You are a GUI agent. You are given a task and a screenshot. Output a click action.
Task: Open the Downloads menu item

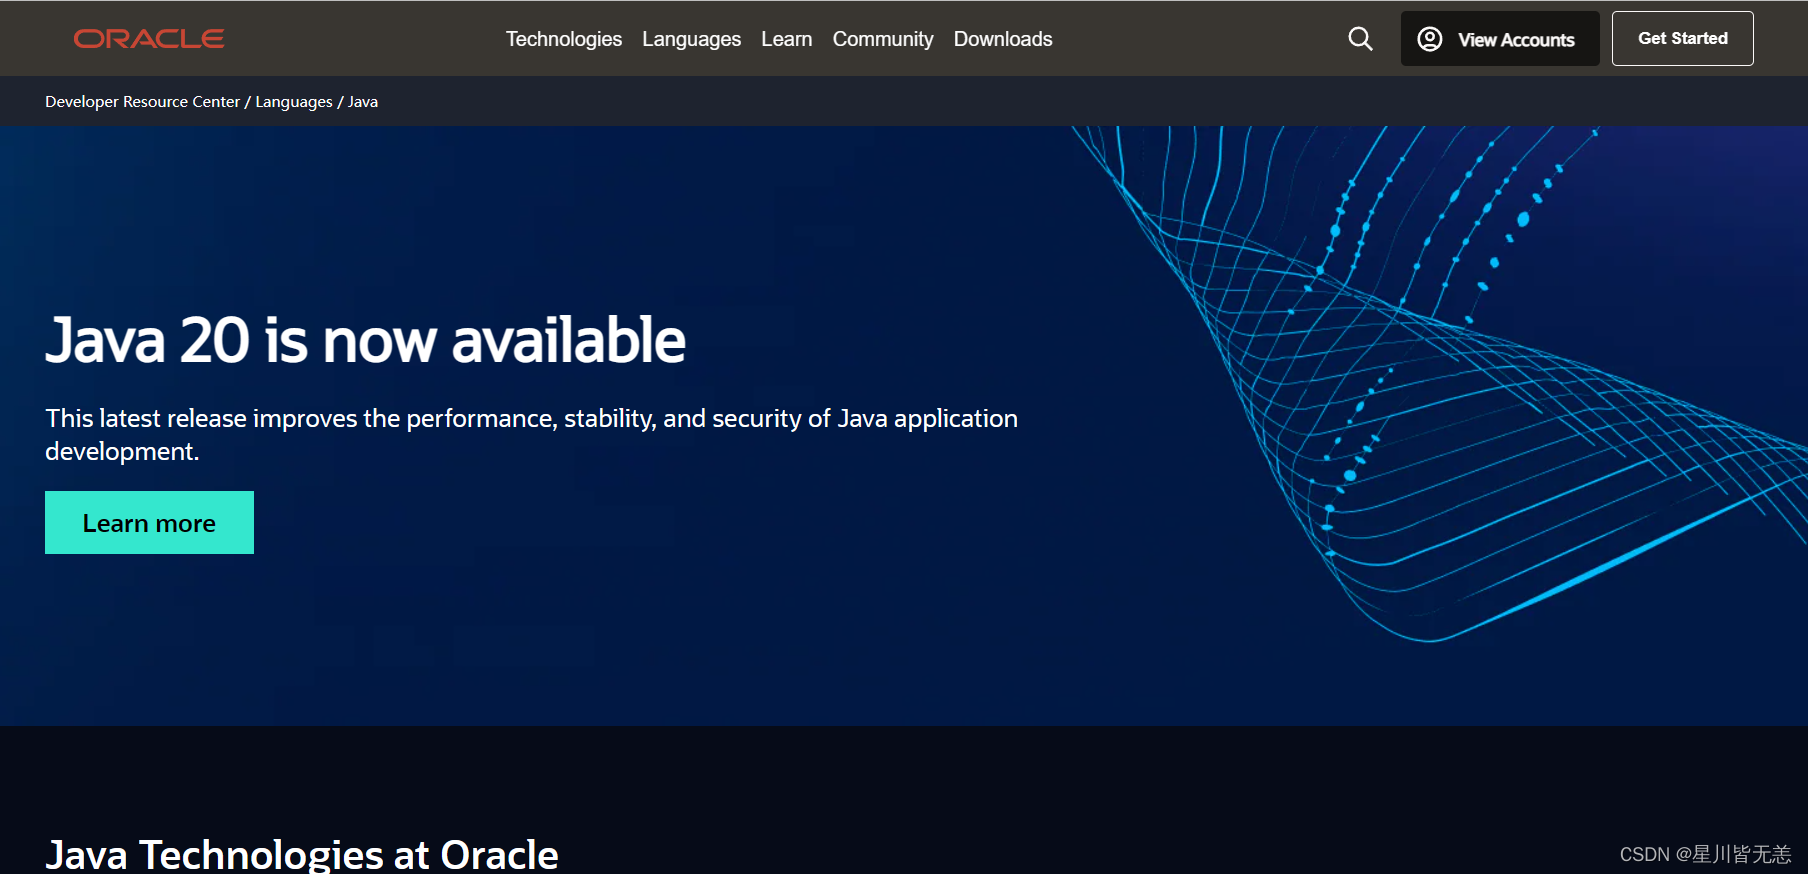coord(1002,39)
